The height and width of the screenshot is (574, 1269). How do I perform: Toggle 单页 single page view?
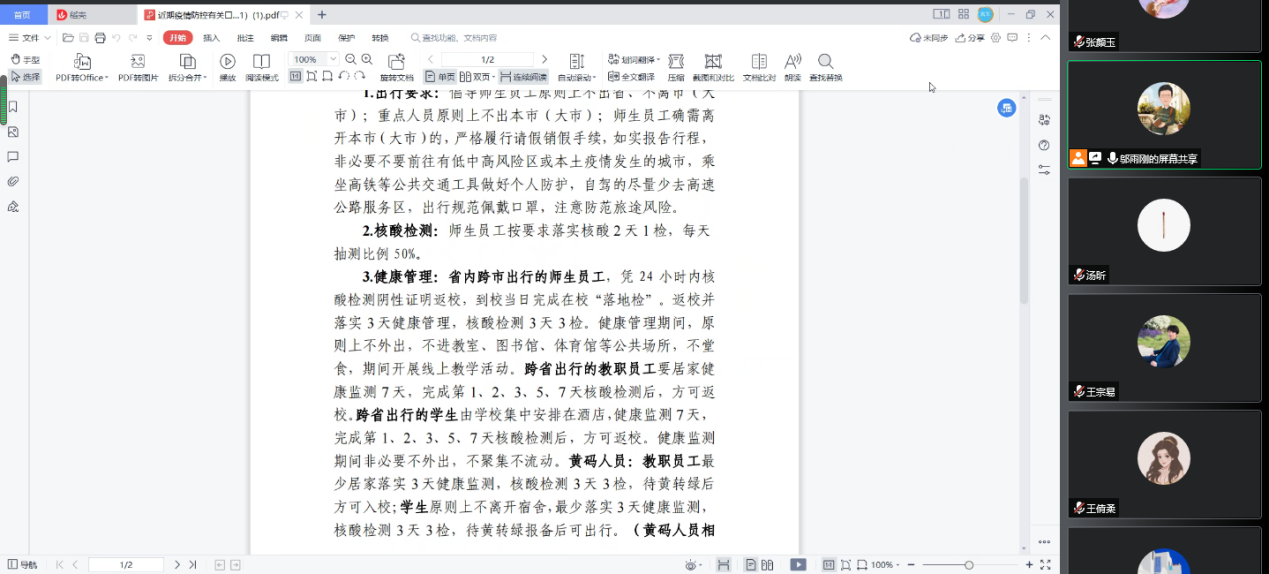pos(440,76)
